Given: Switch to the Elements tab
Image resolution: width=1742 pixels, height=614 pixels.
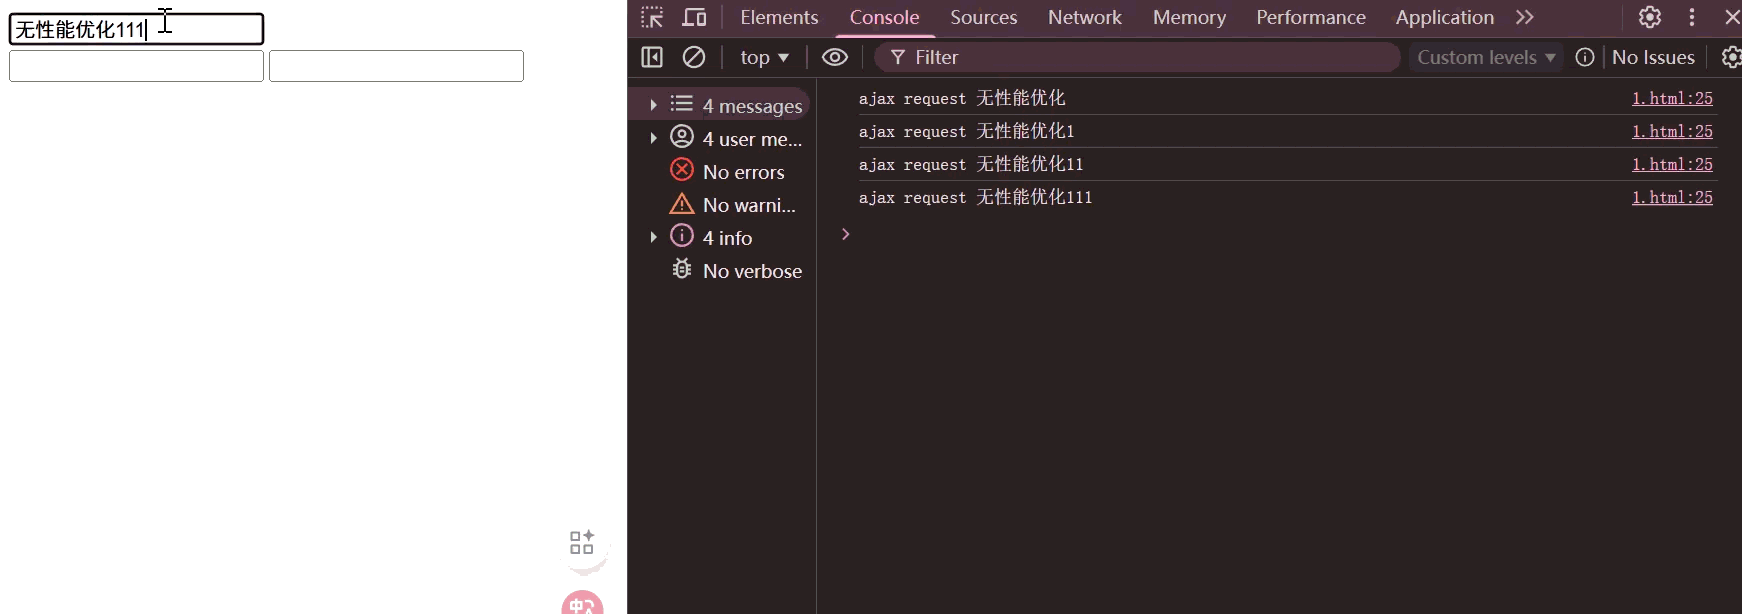Looking at the screenshot, I should (x=779, y=17).
